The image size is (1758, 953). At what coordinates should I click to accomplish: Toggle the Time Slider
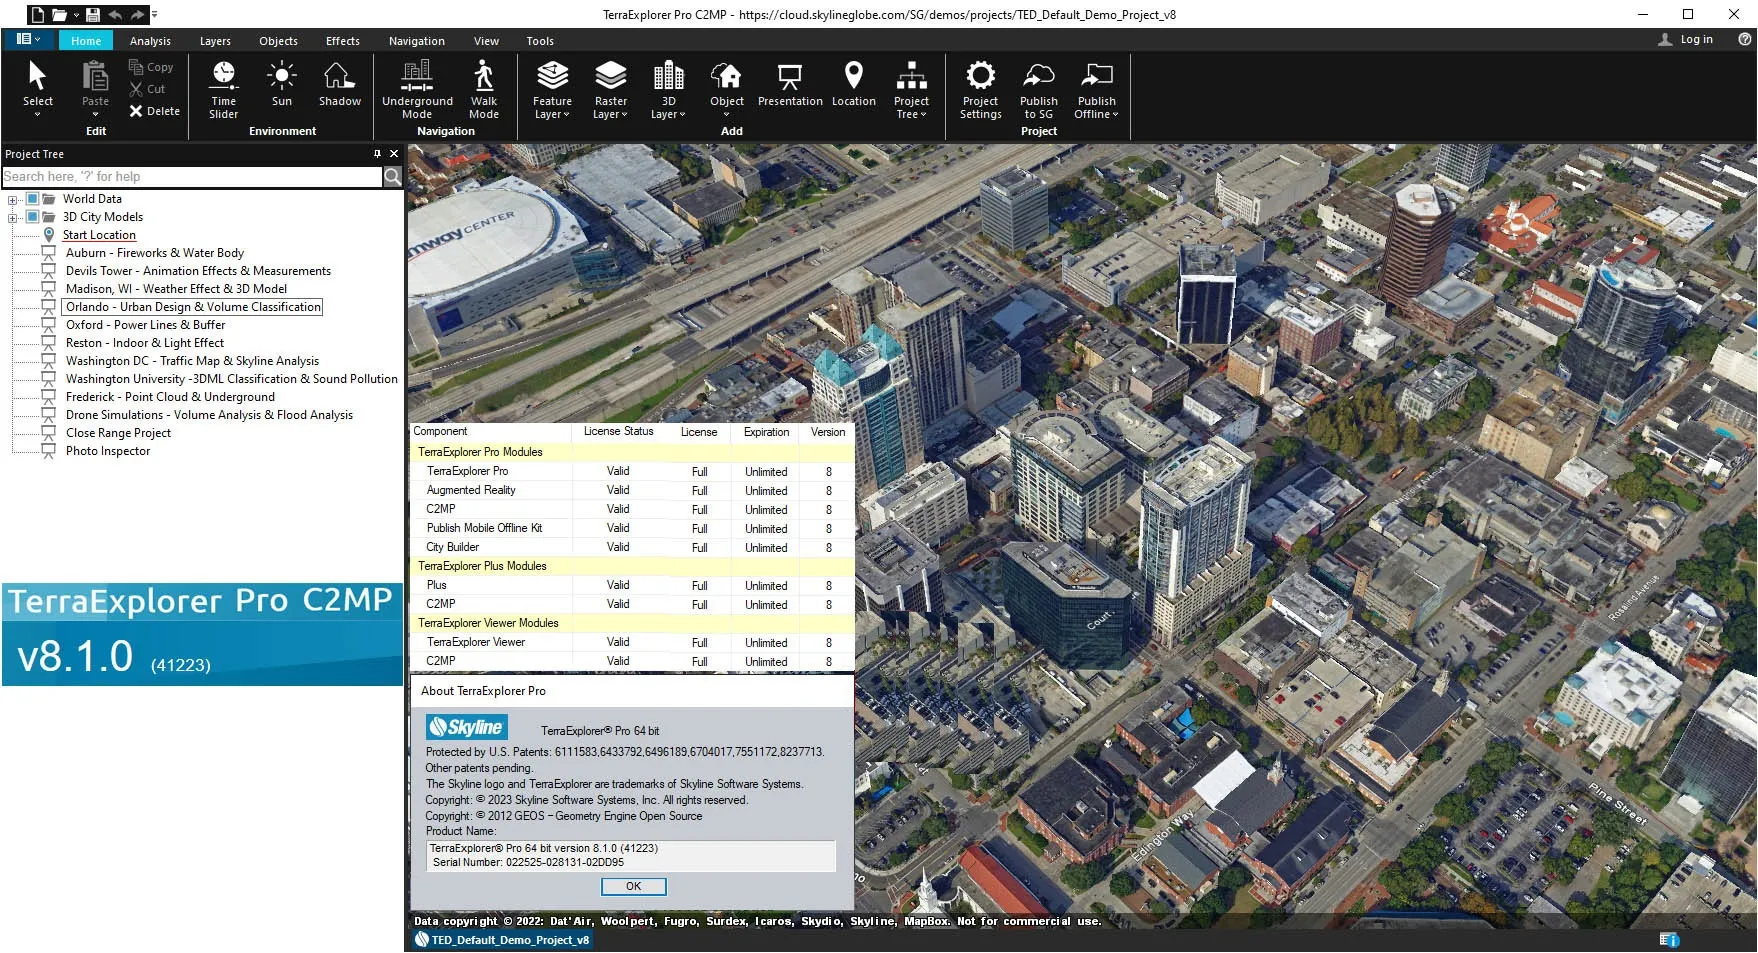point(224,90)
